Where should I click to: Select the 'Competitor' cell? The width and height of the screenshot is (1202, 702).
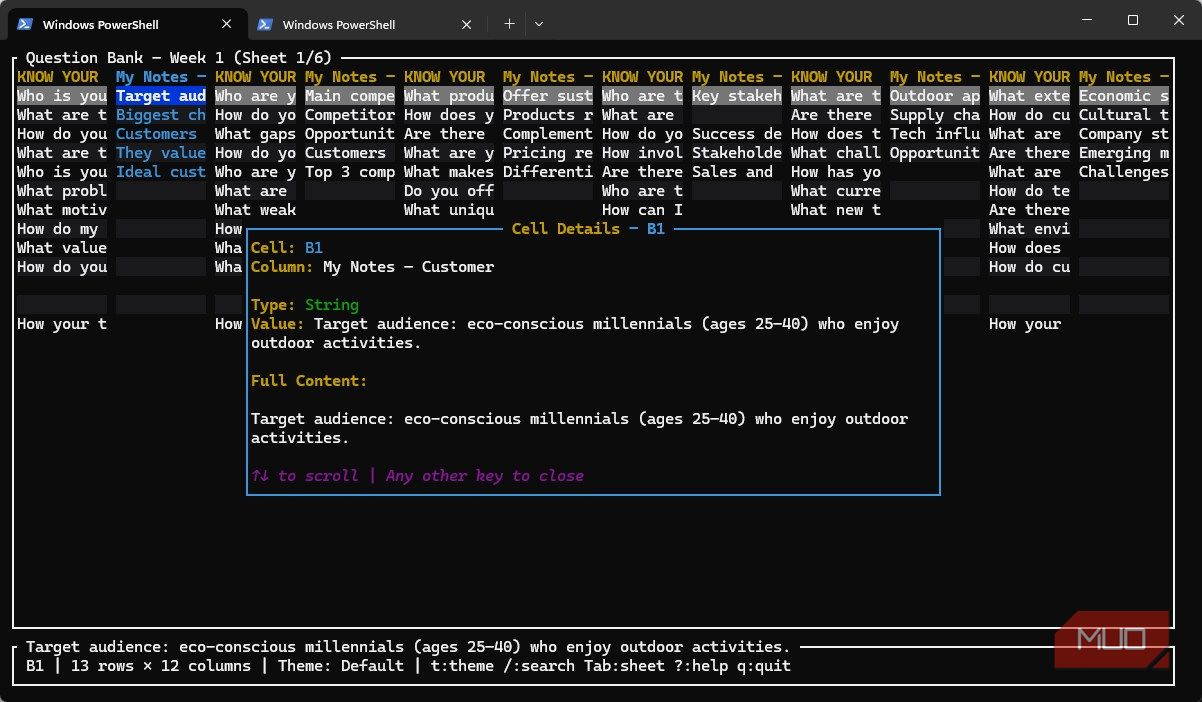click(x=350, y=115)
